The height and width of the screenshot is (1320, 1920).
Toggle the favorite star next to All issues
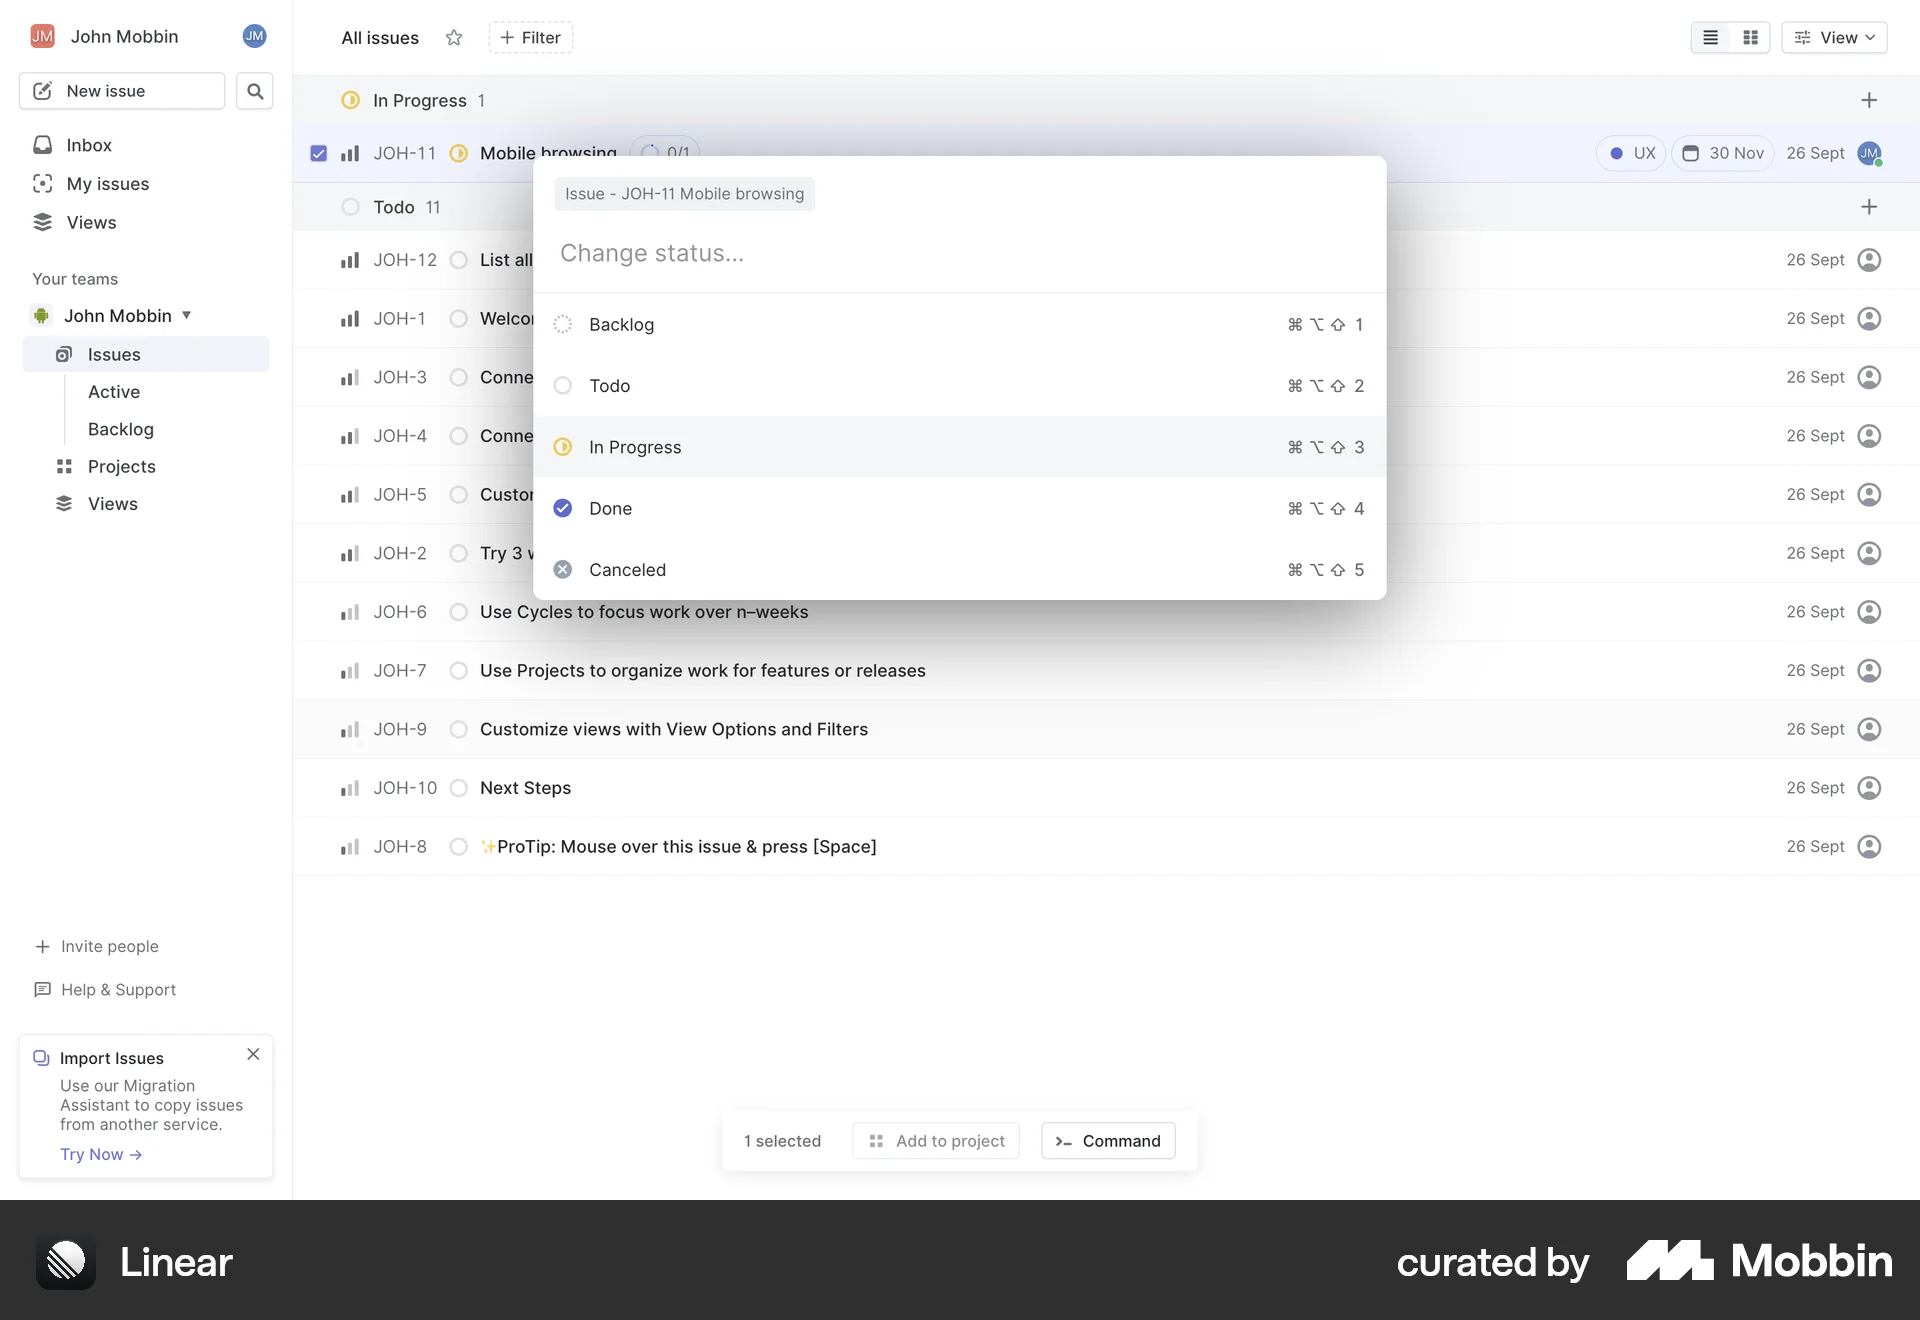(453, 38)
